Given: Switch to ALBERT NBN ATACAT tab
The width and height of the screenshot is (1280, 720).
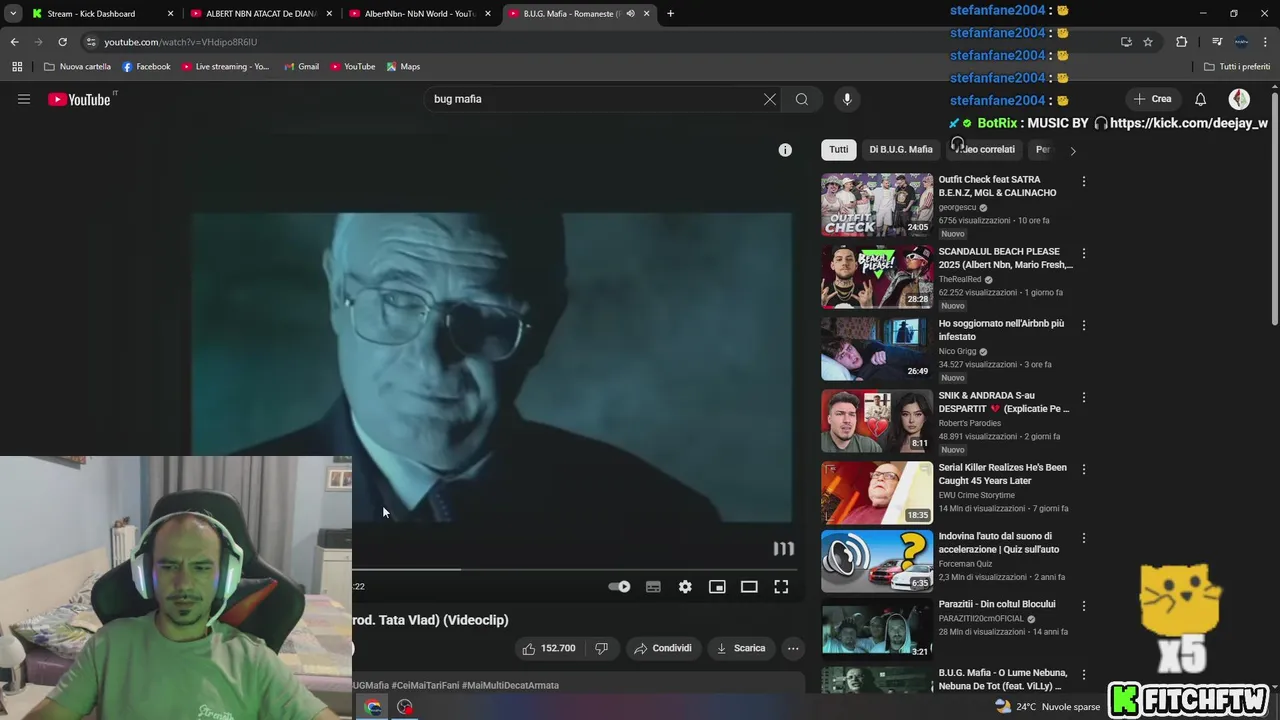Looking at the screenshot, I should (260, 14).
